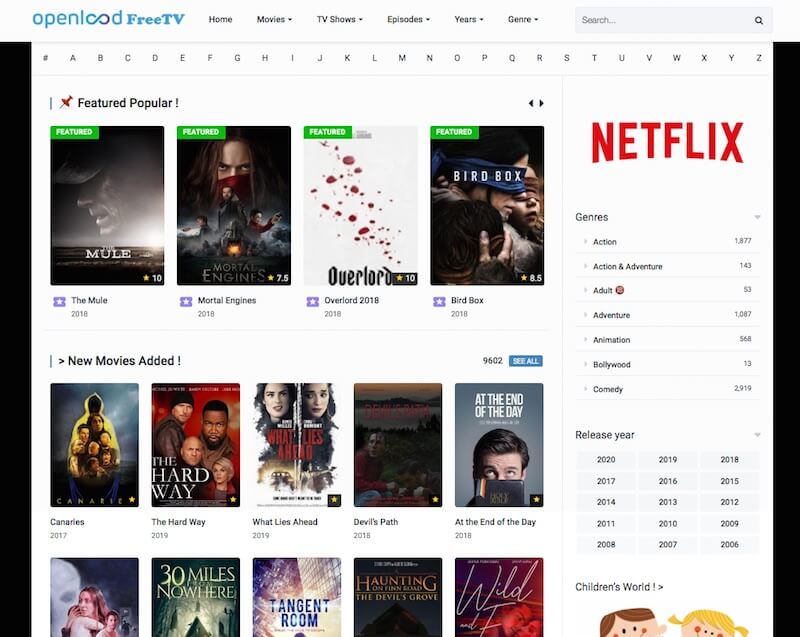Viewport: 800px width, 637px height.
Task: Open the Haunting on Finn Road poster
Action: pyautogui.click(x=398, y=597)
